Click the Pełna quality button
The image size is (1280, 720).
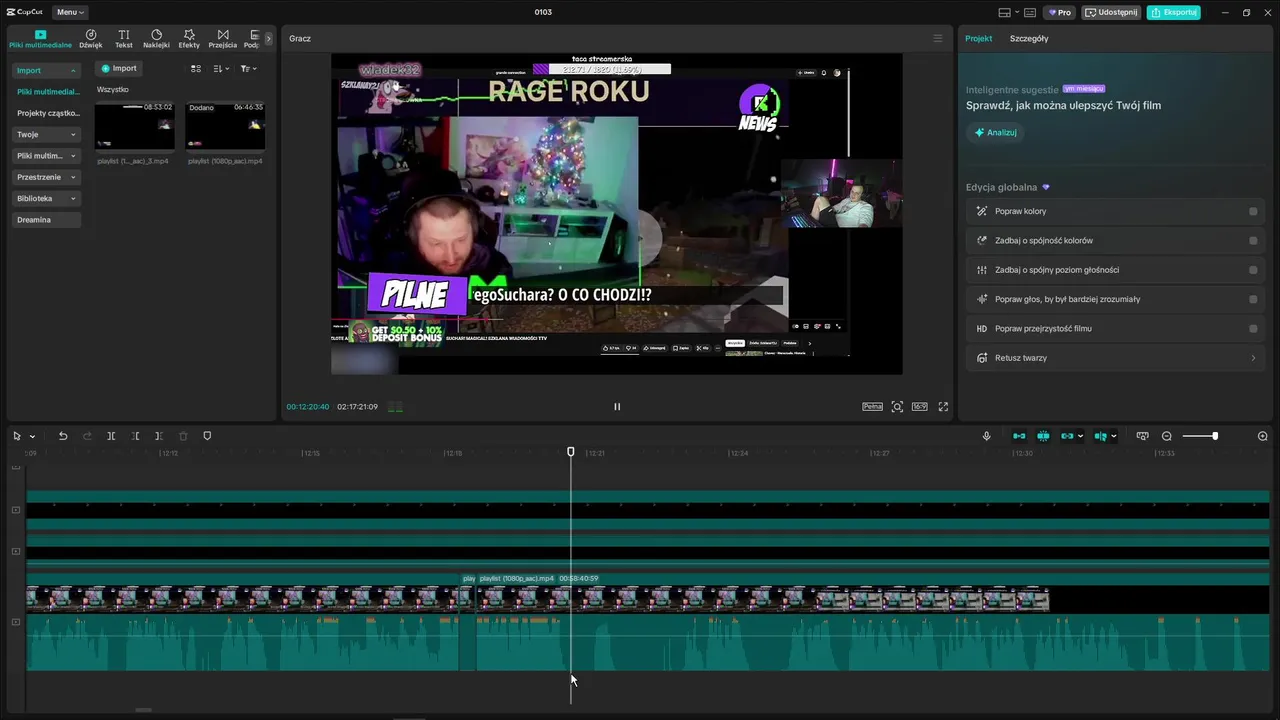point(873,407)
